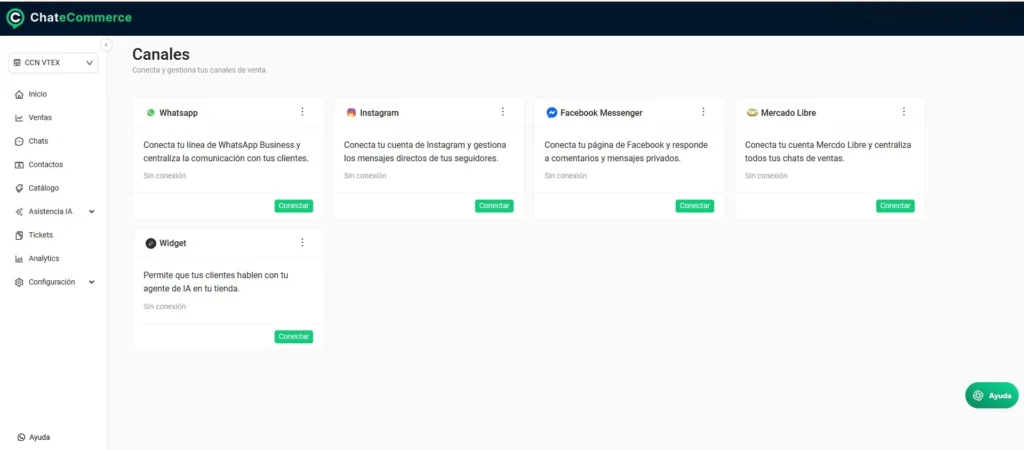Click the Asistencia IA sparkle icon
The width and height of the screenshot is (1024, 450).
[19, 212]
